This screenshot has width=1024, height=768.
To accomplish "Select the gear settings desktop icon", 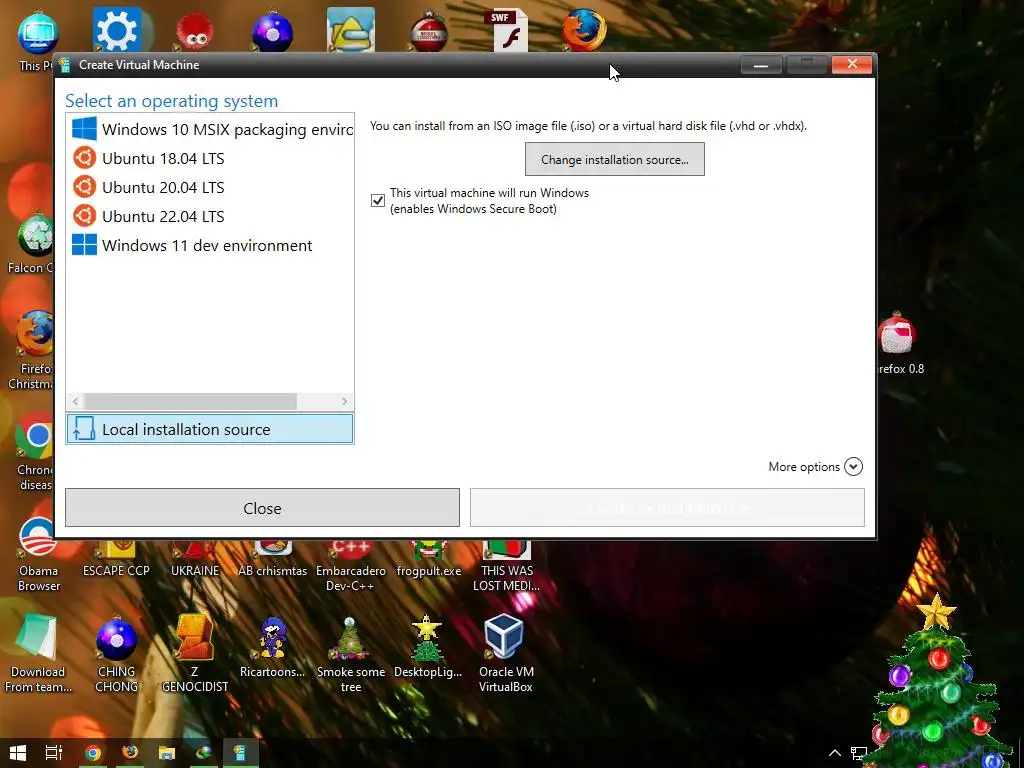I will (x=116, y=30).
